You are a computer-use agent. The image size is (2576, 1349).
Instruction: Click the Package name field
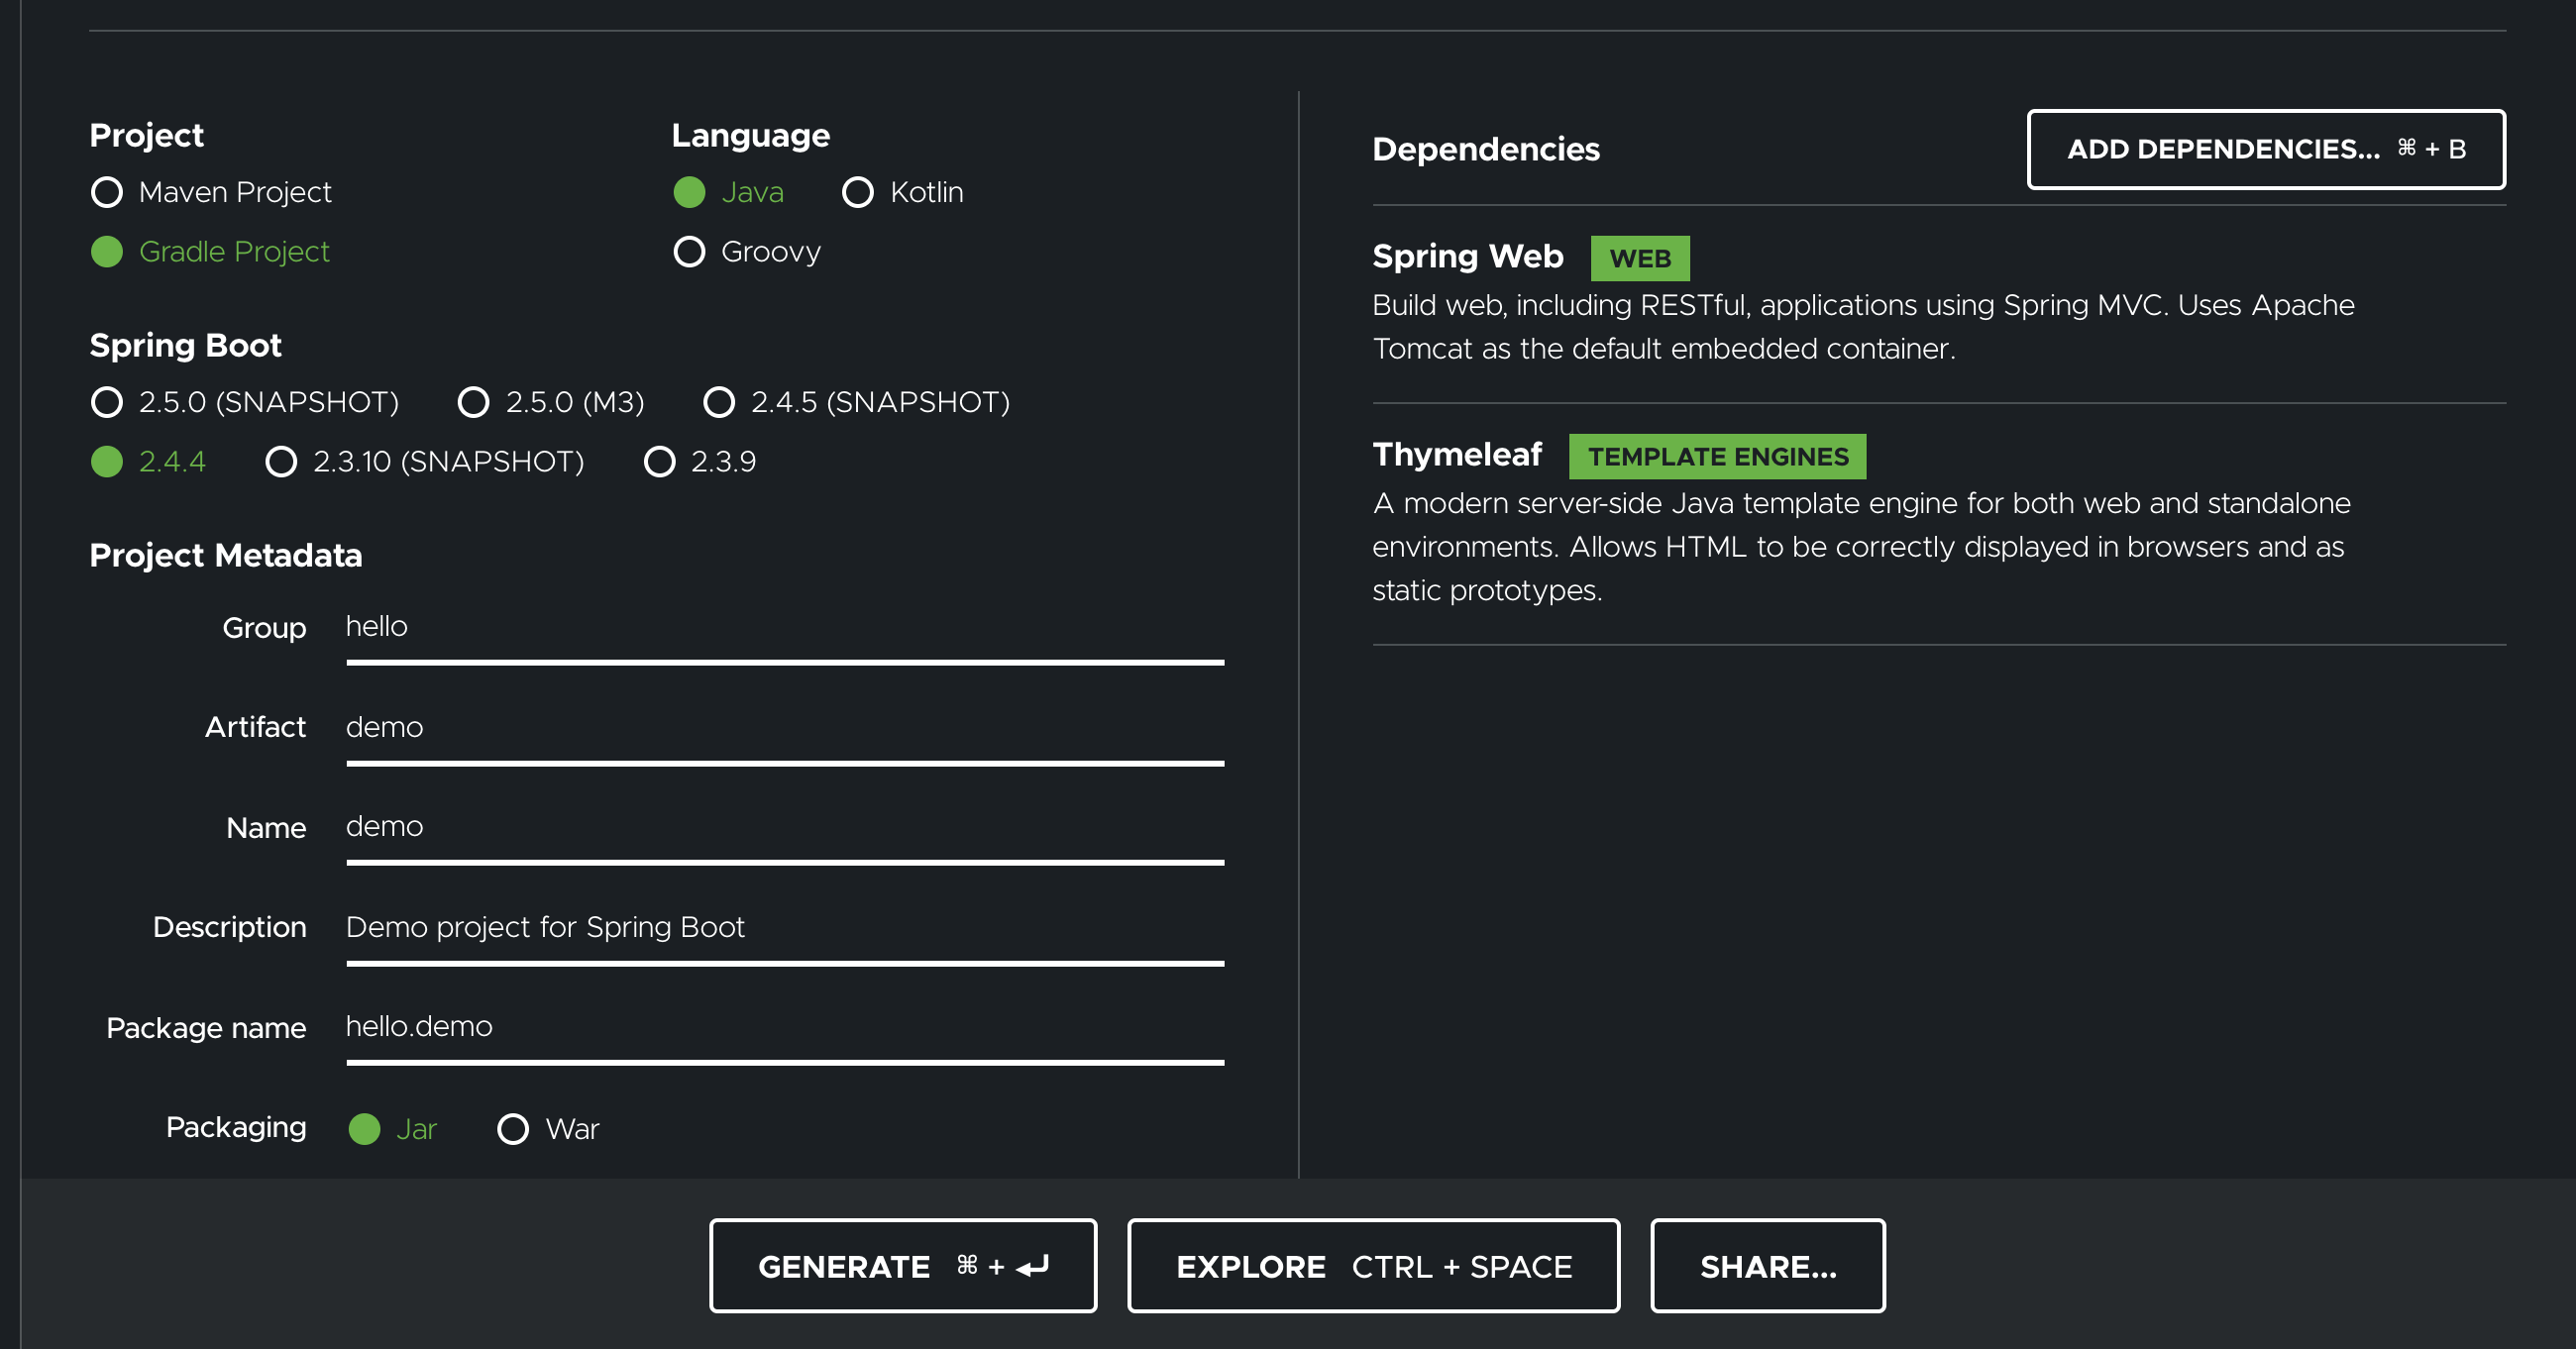(x=784, y=1028)
